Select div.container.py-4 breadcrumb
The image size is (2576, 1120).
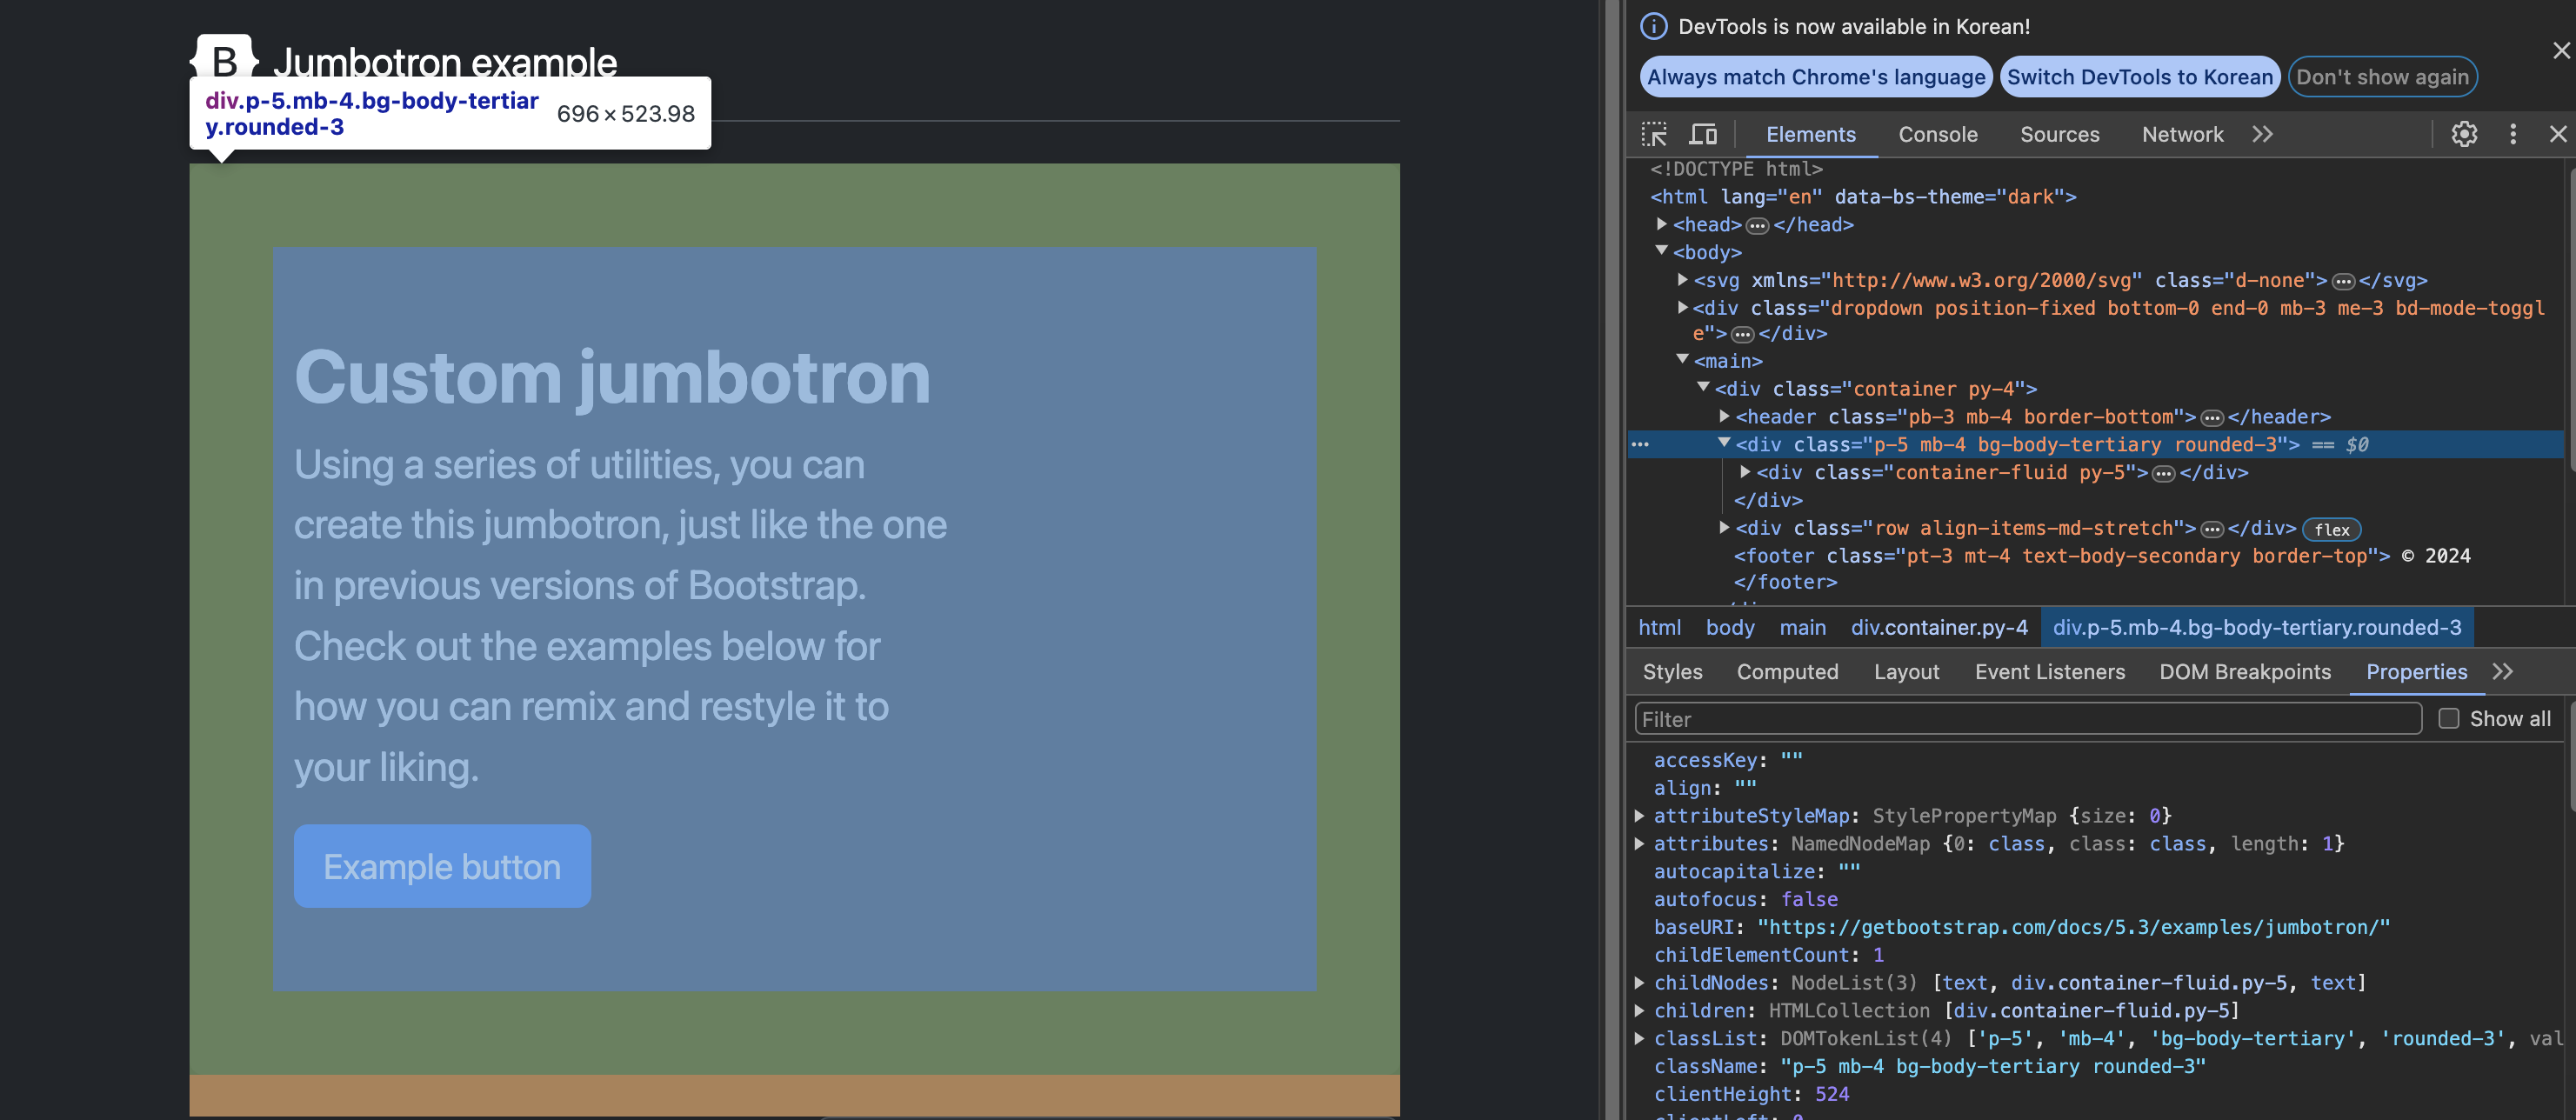coord(1939,627)
